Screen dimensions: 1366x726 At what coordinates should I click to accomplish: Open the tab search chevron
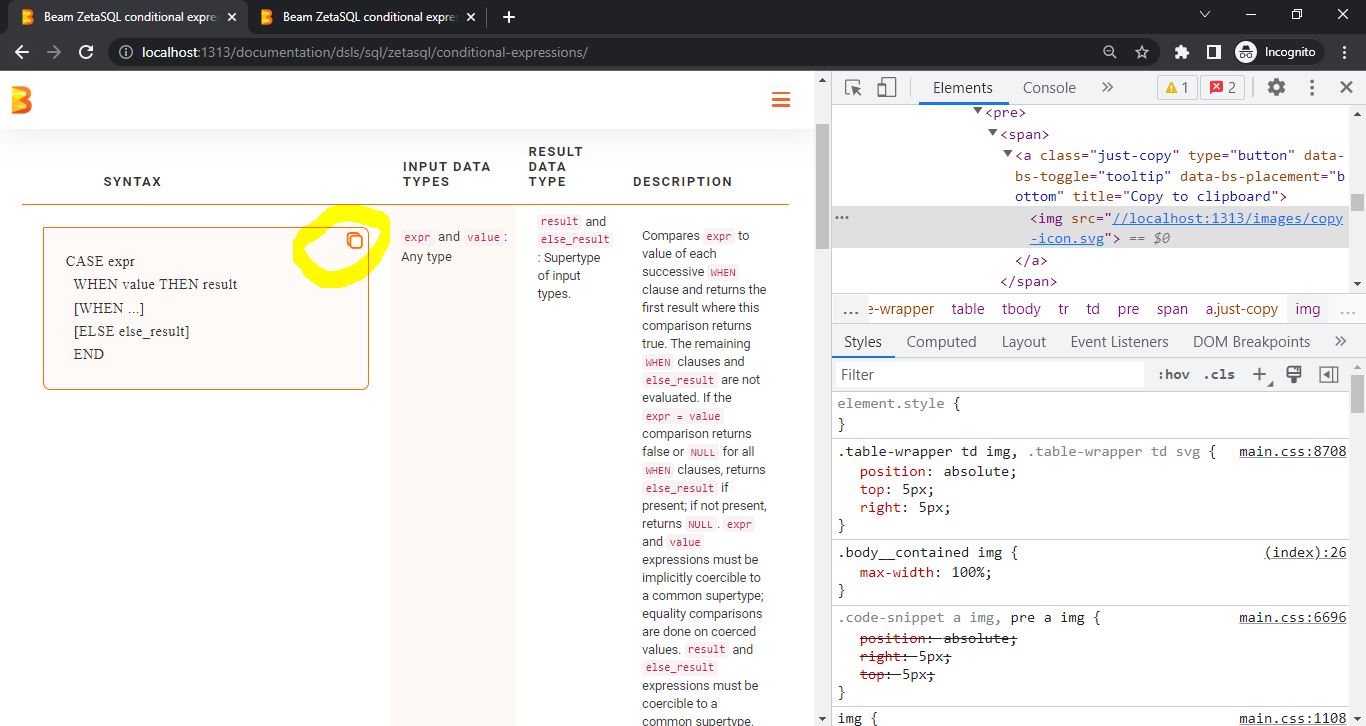[1205, 15]
